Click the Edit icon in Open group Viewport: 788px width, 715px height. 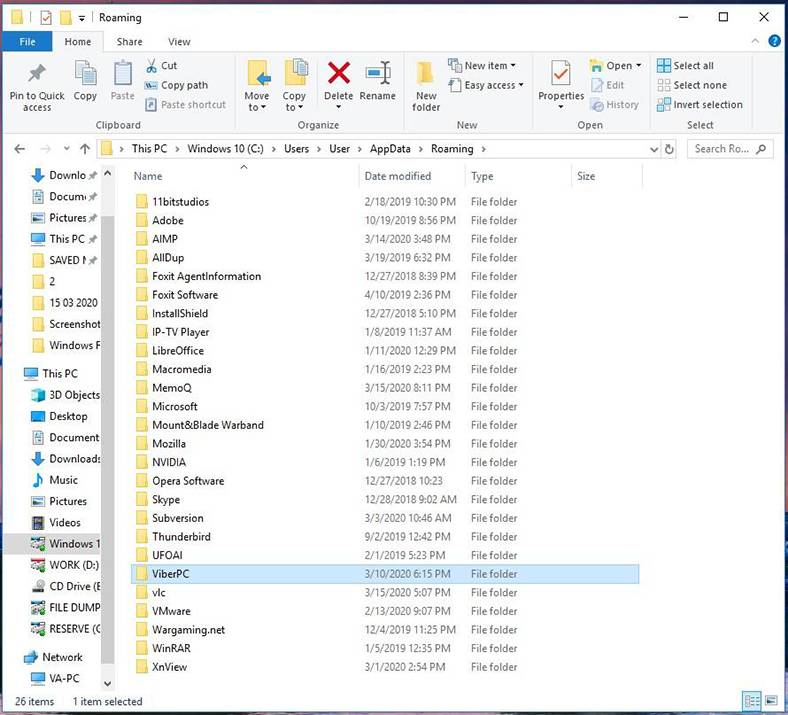click(597, 85)
